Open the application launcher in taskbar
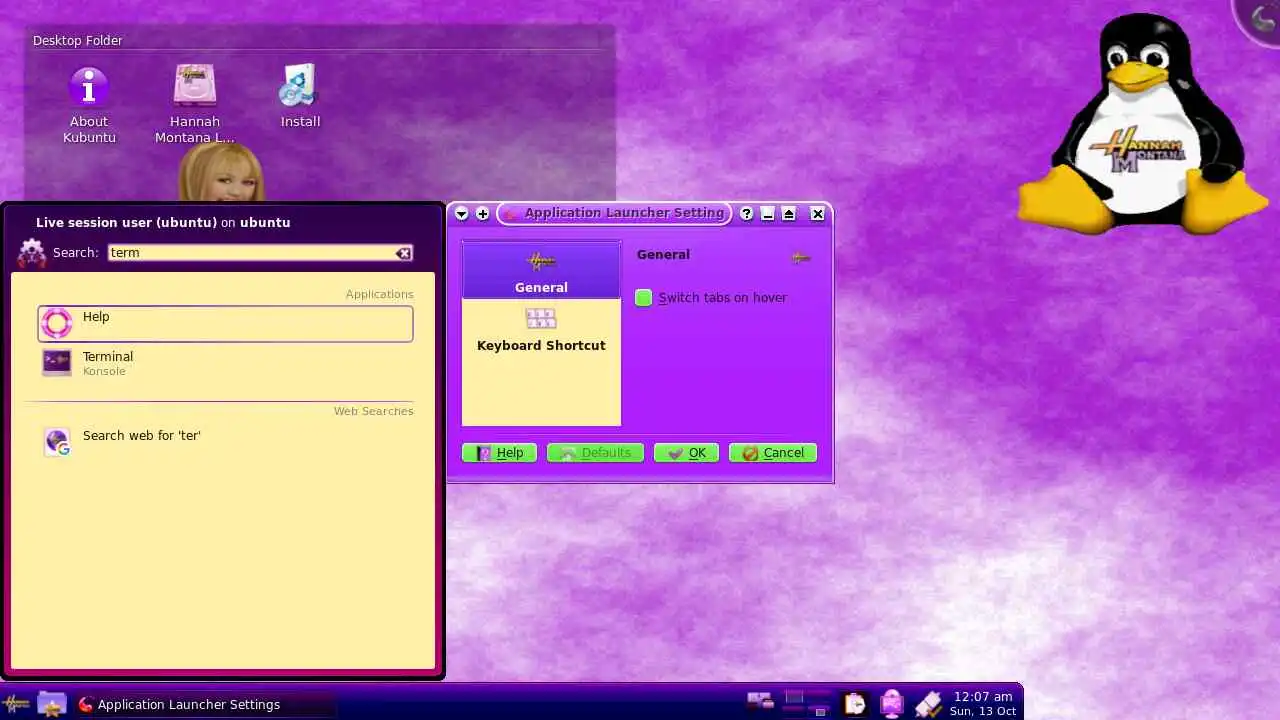 (16, 704)
